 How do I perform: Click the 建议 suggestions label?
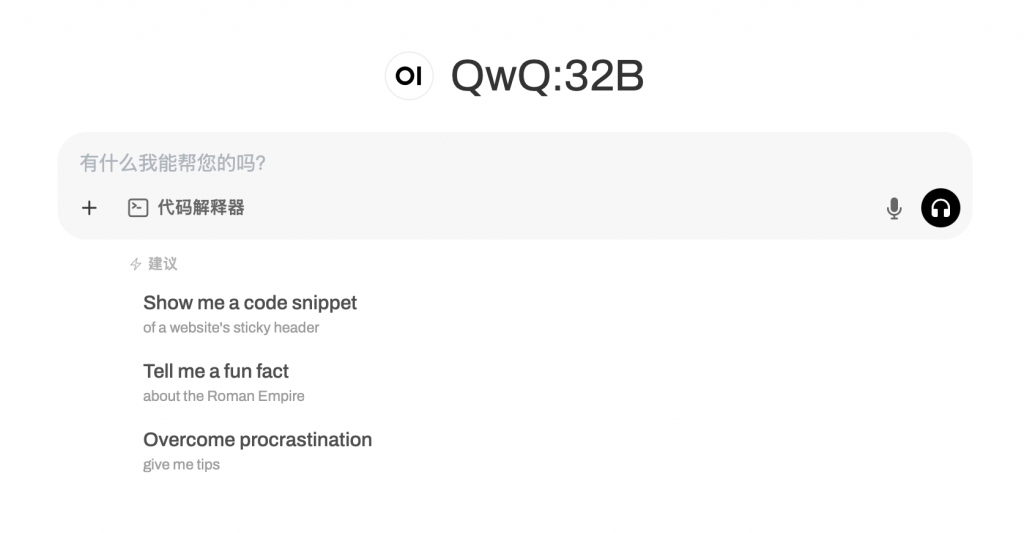coord(163,264)
